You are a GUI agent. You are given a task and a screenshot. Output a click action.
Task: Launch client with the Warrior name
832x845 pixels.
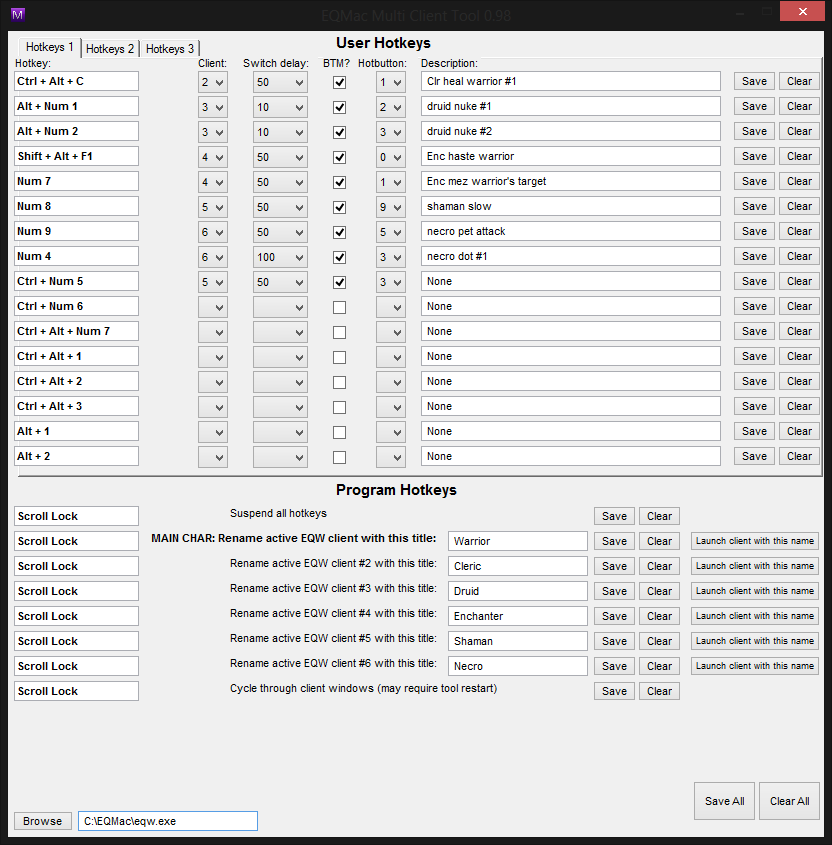point(754,541)
